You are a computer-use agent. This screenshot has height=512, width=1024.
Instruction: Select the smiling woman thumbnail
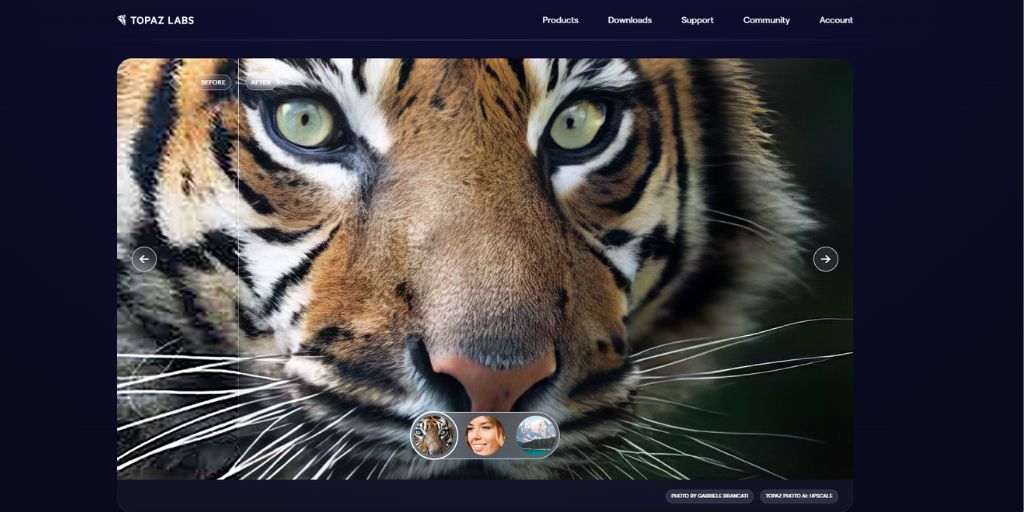point(485,436)
